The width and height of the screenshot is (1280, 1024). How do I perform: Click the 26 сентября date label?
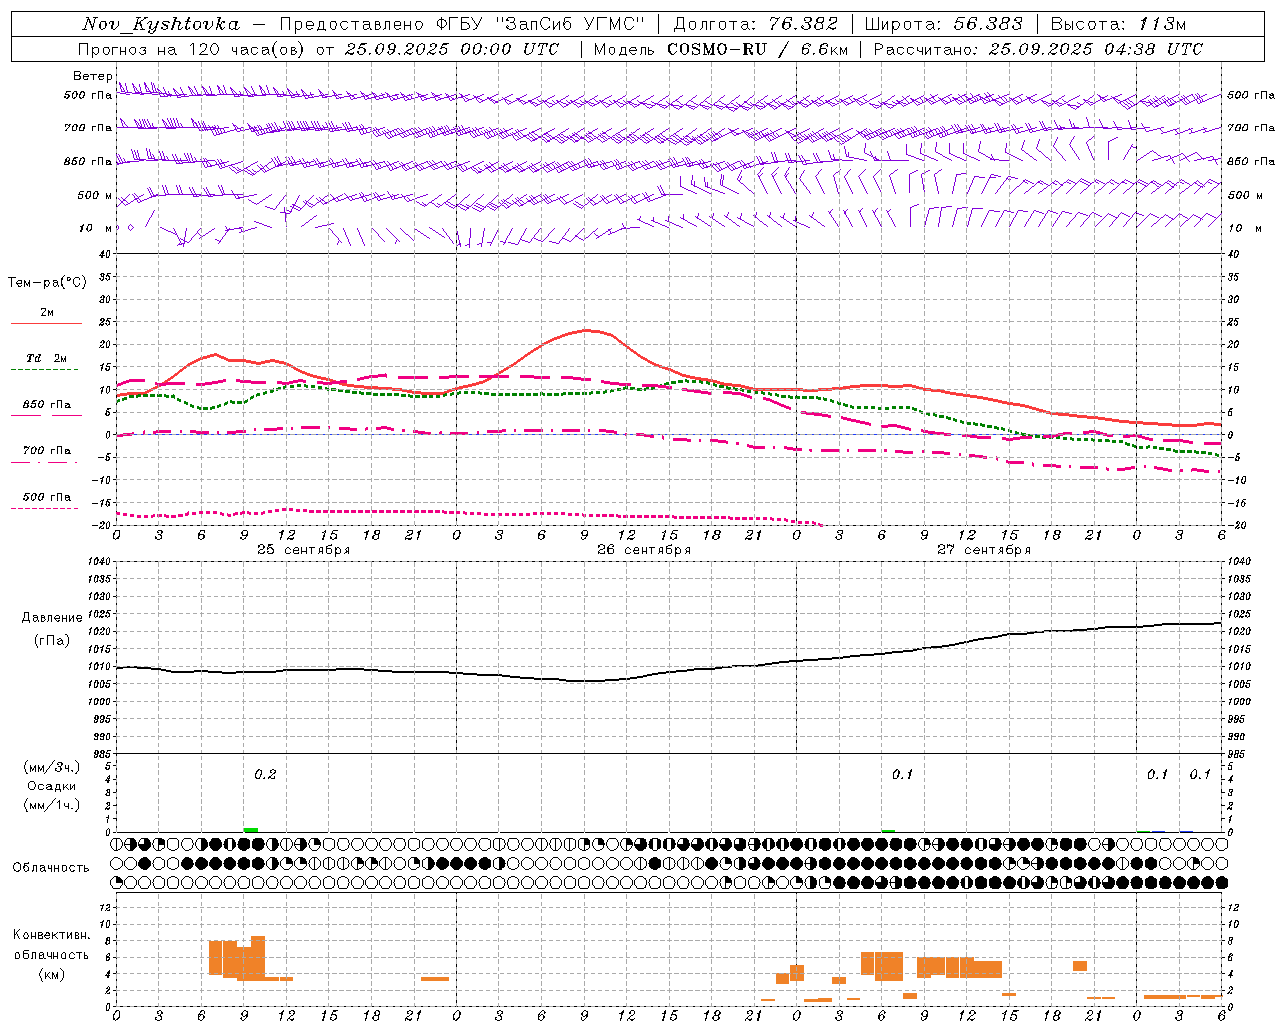(x=644, y=550)
